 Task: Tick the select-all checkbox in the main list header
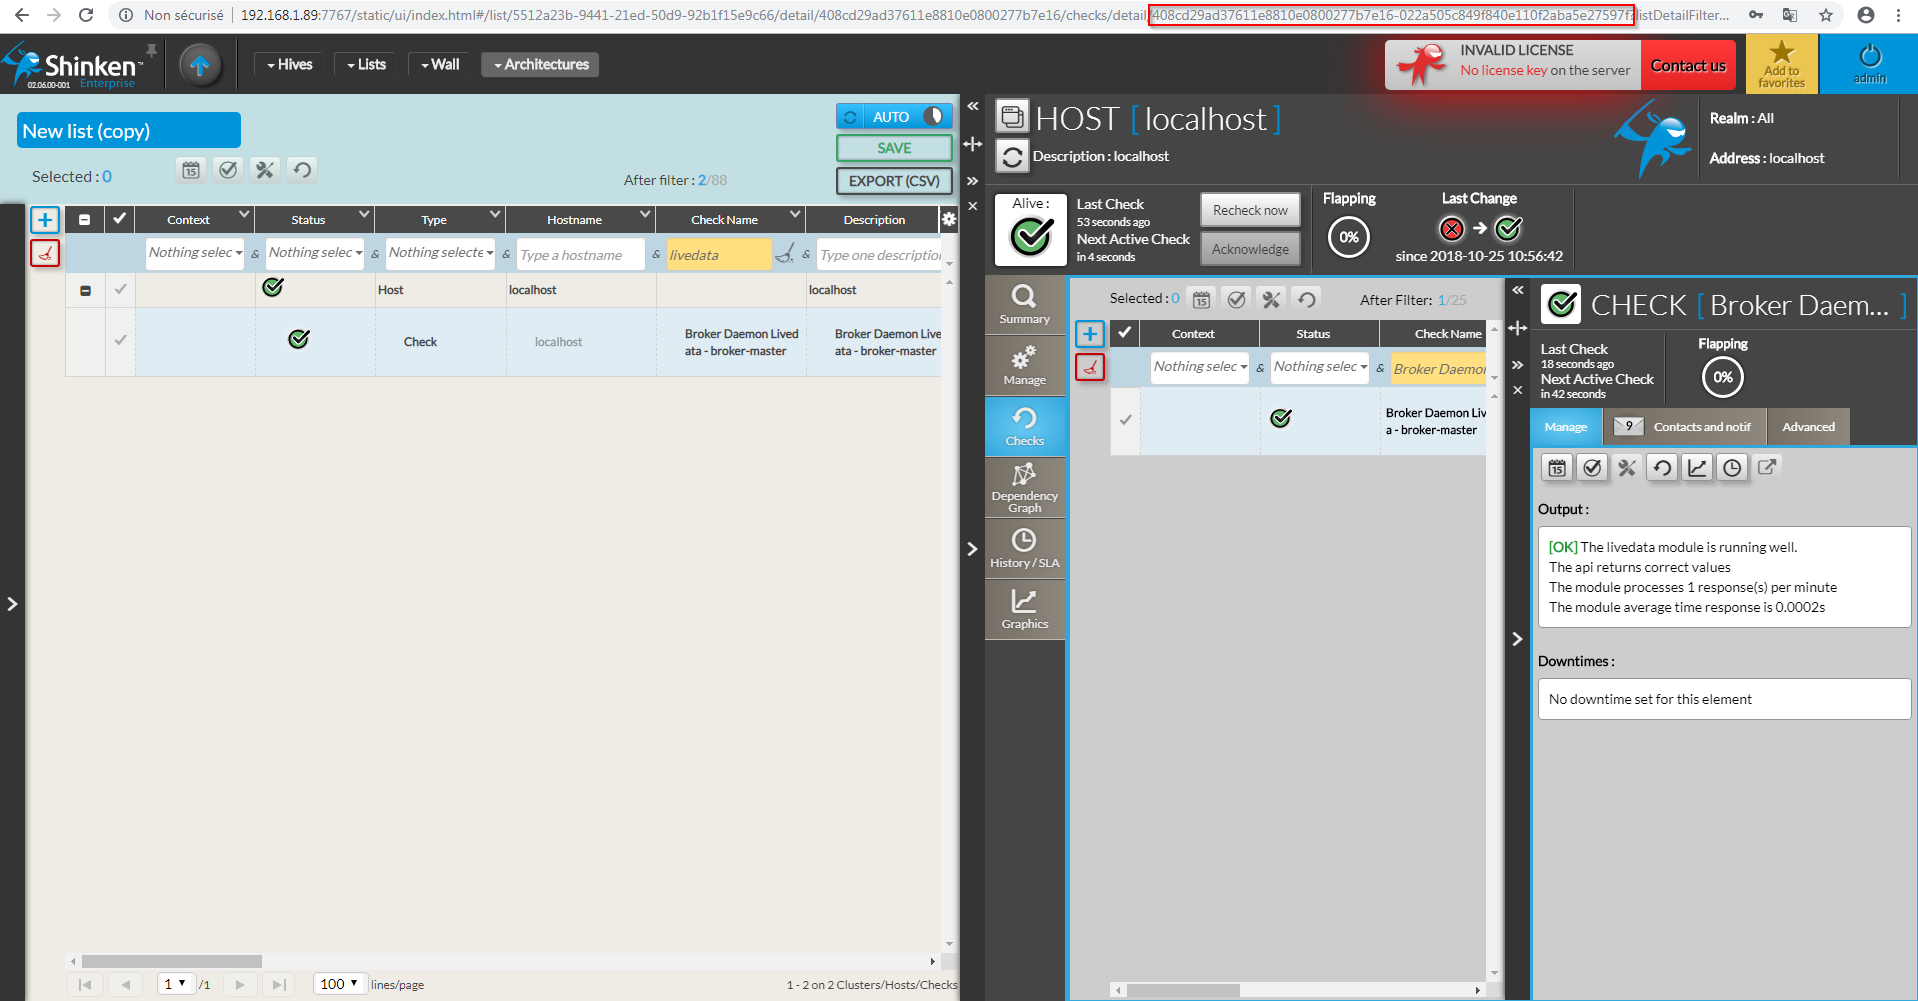coord(120,219)
